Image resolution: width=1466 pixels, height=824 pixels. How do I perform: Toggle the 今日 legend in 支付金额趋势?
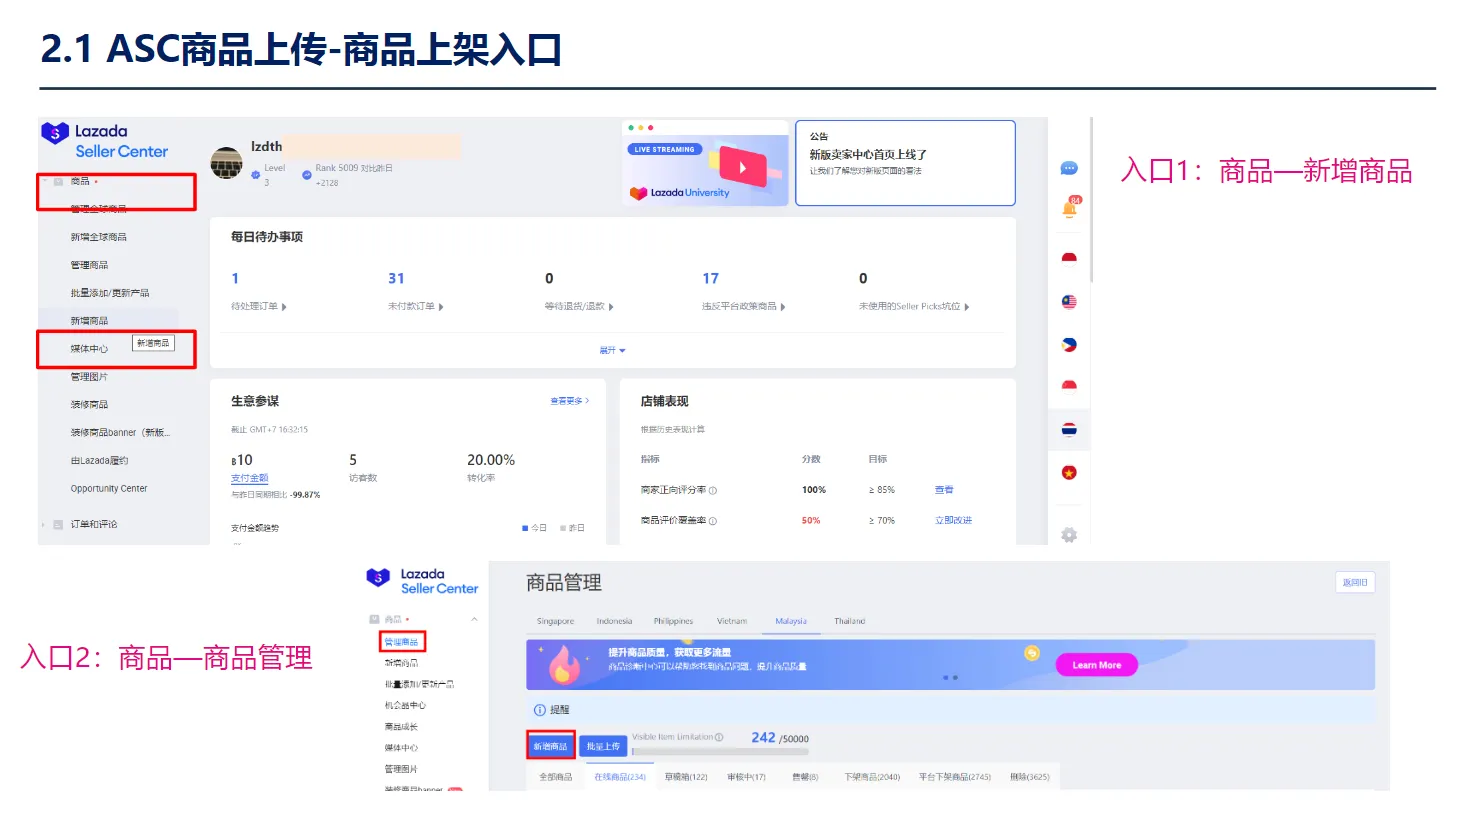tap(533, 527)
